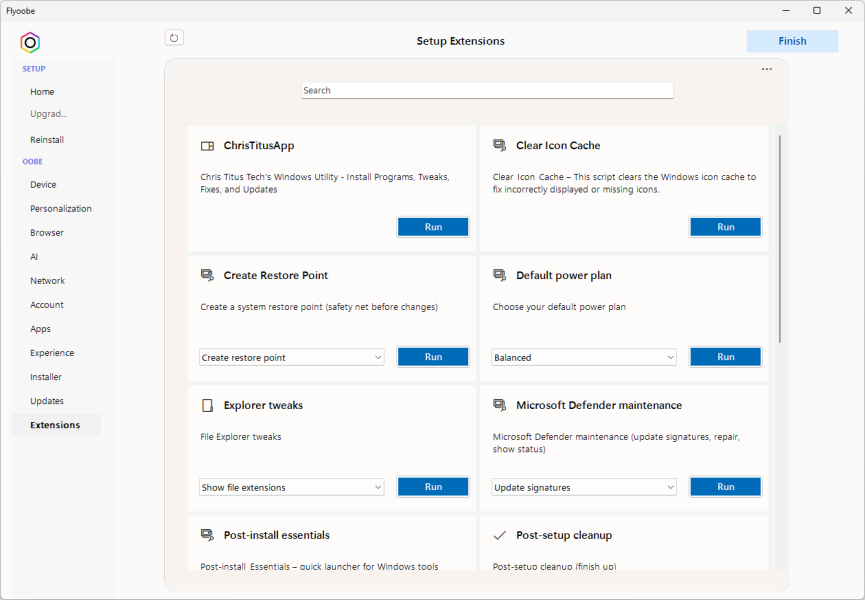865x600 pixels.
Task: Expand the Show file extensions dropdown
Action: click(291, 487)
